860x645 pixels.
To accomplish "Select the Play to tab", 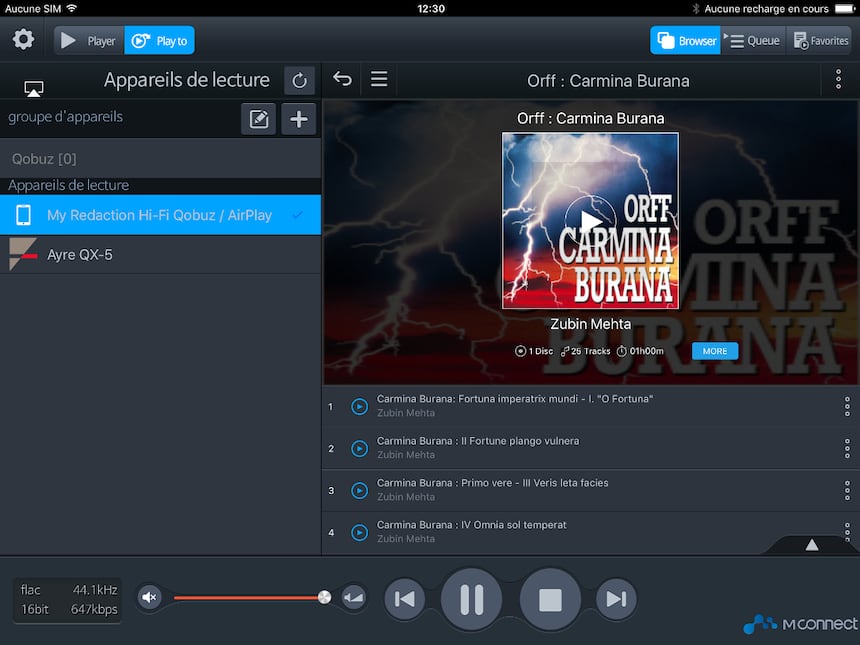I will pos(160,41).
